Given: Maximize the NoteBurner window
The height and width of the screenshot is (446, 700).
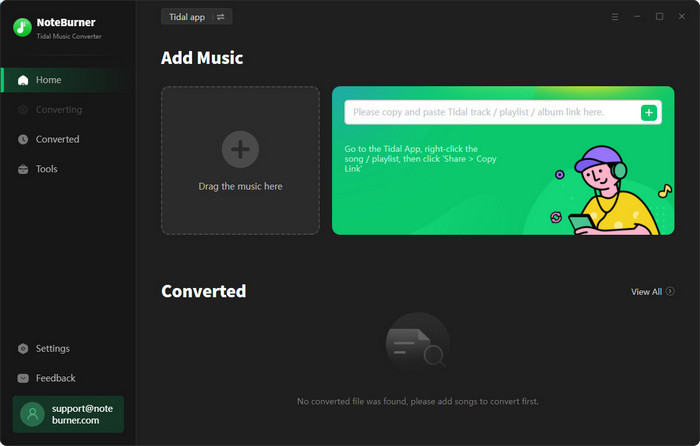Looking at the screenshot, I should coord(659,17).
